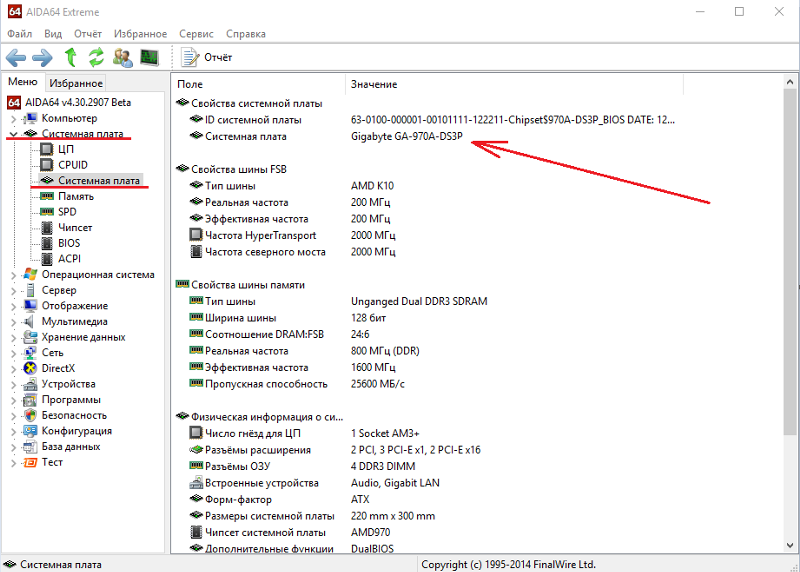Refresh using the green circular arrows icon
This screenshot has width=800, height=572.
(x=96, y=57)
